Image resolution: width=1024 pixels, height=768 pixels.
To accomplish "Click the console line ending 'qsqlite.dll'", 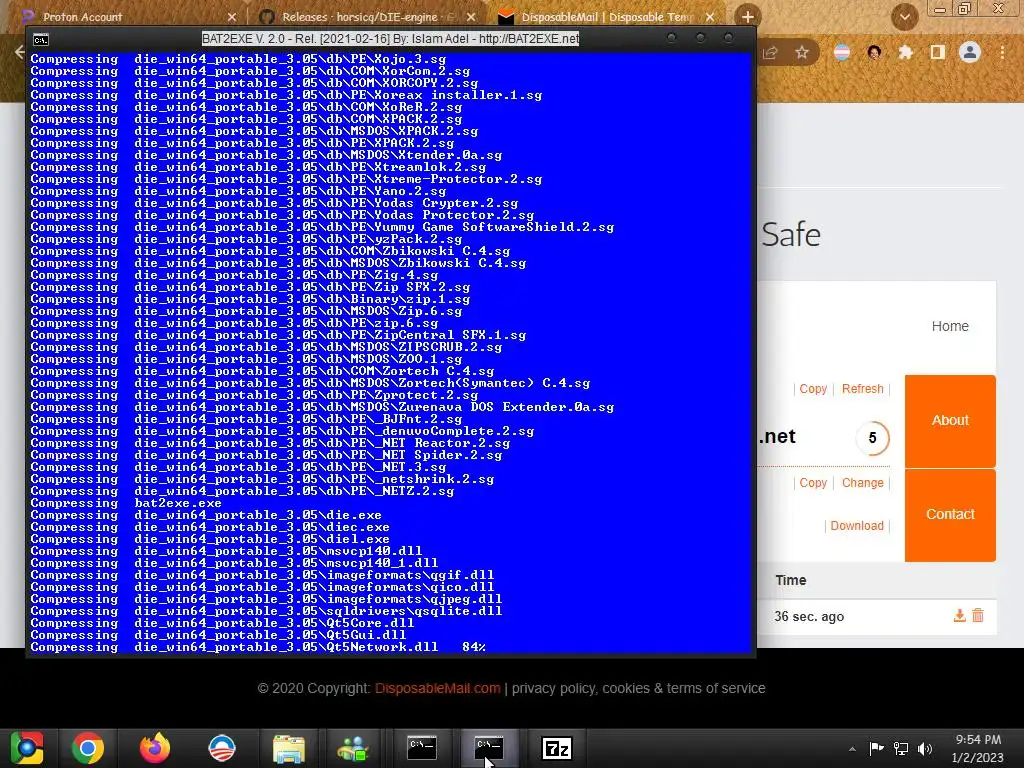I will 266,611.
